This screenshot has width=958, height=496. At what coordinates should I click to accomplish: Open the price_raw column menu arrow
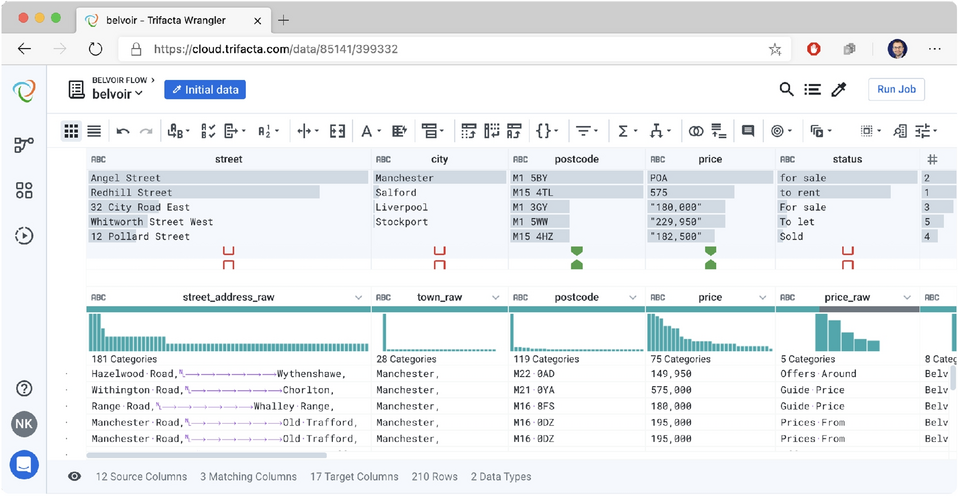(x=907, y=298)
